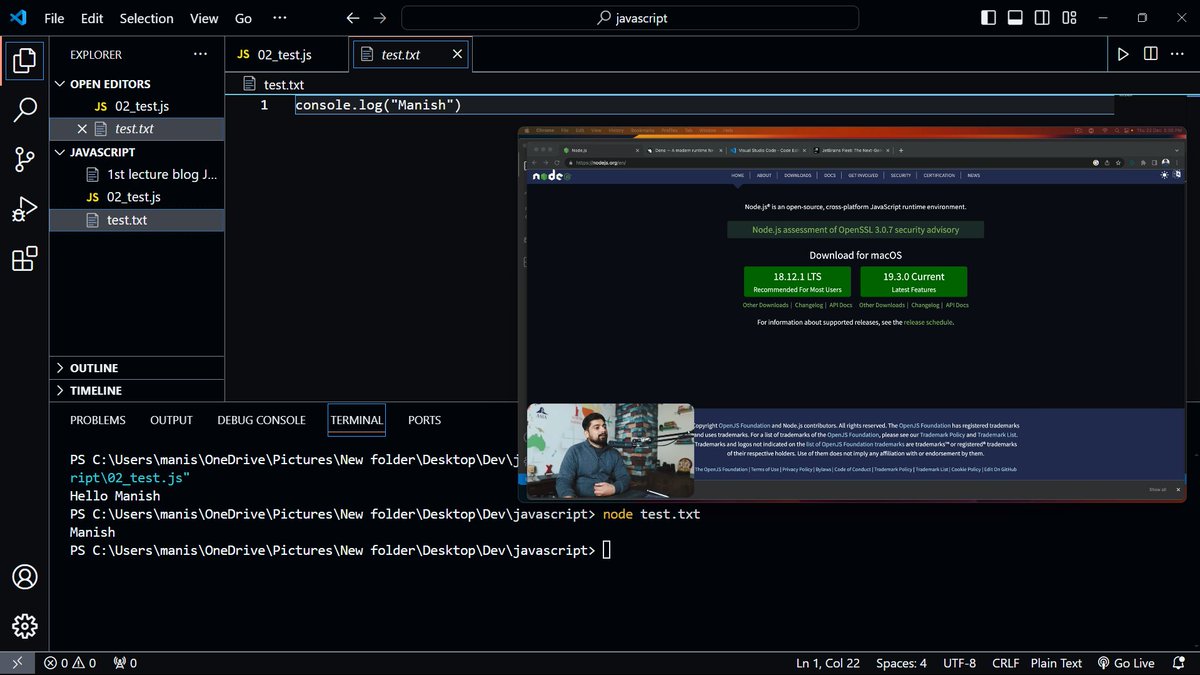The height and width of the screenshot is (675, 1200).
Task: Open the Source Control view
Action: [25, 160]
